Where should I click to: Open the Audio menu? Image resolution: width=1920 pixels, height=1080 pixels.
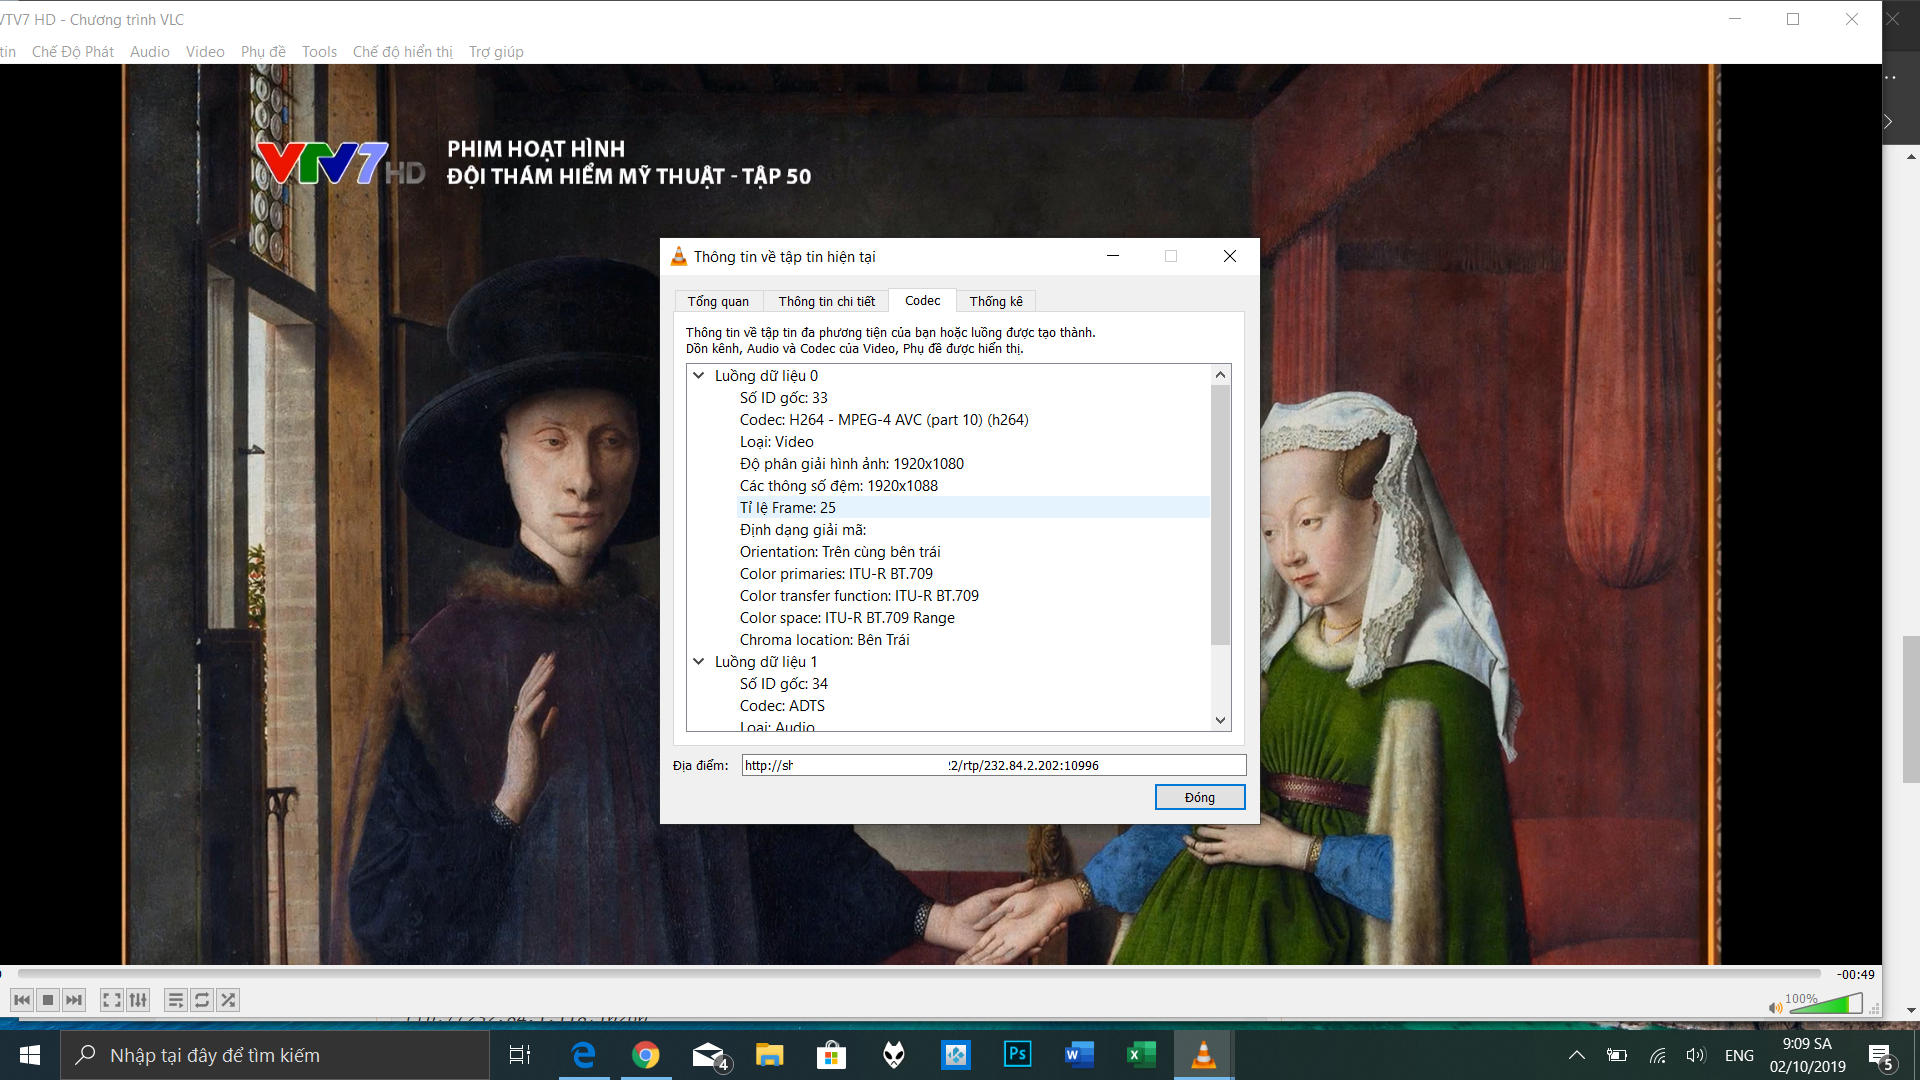150,52
